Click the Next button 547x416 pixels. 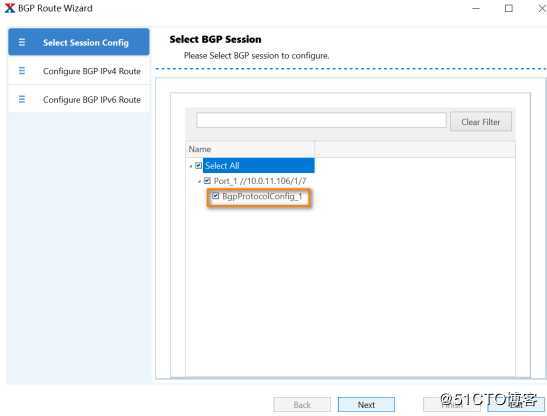tap(366, 404)
